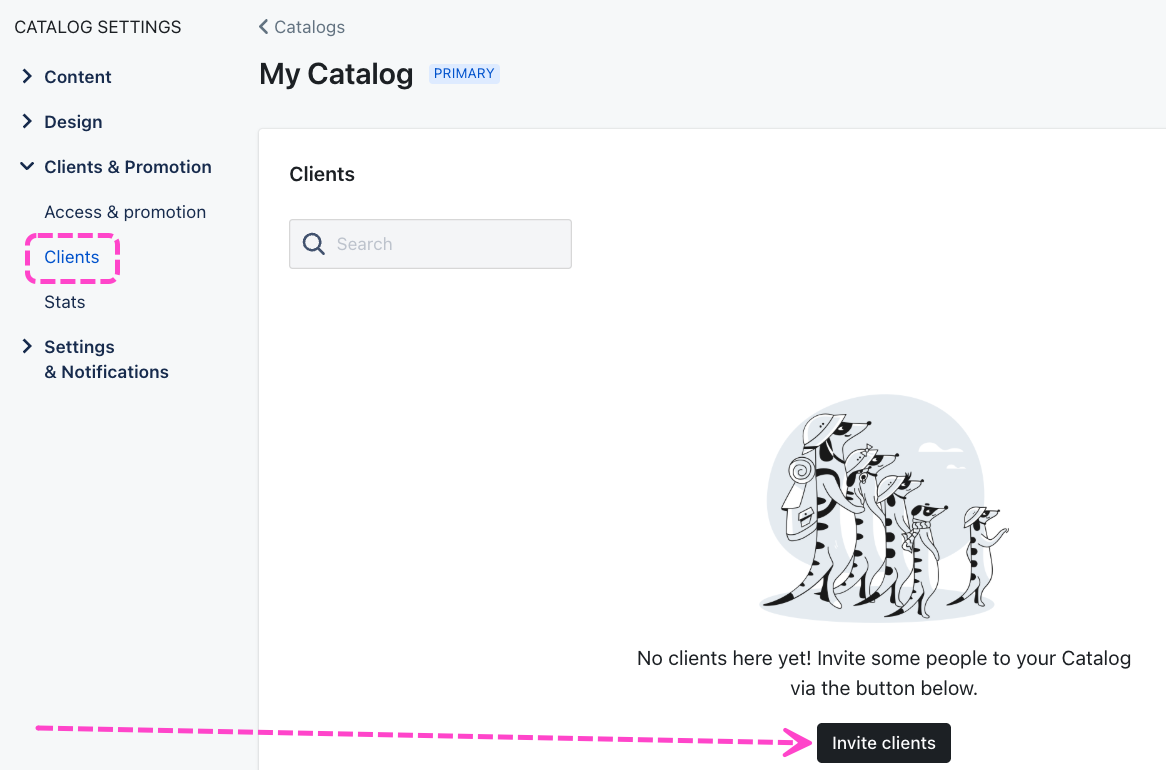Click the CATALOG SETTINGS sidebar header
The width and height of the screenshot is (1166, 770).
98,27
